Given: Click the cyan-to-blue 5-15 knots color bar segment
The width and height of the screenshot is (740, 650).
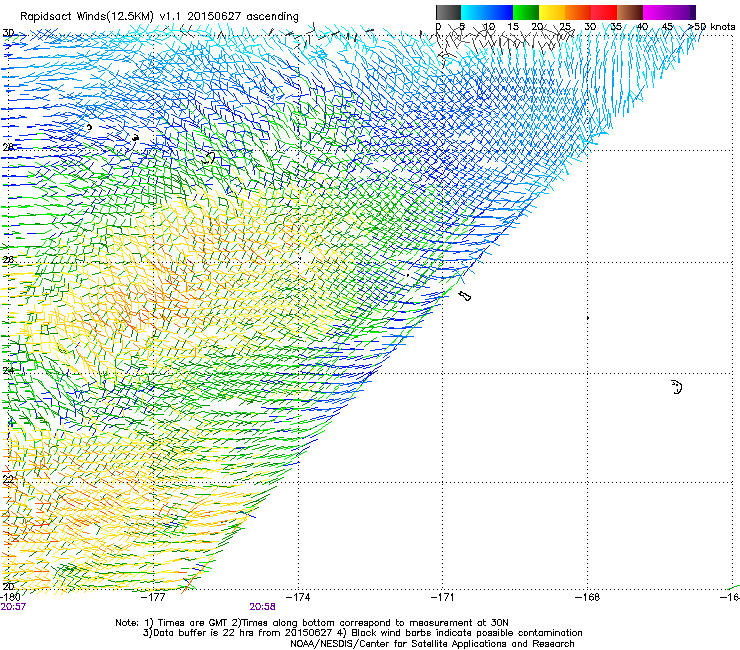Looking at the screenshot, I should pos(487,12).
